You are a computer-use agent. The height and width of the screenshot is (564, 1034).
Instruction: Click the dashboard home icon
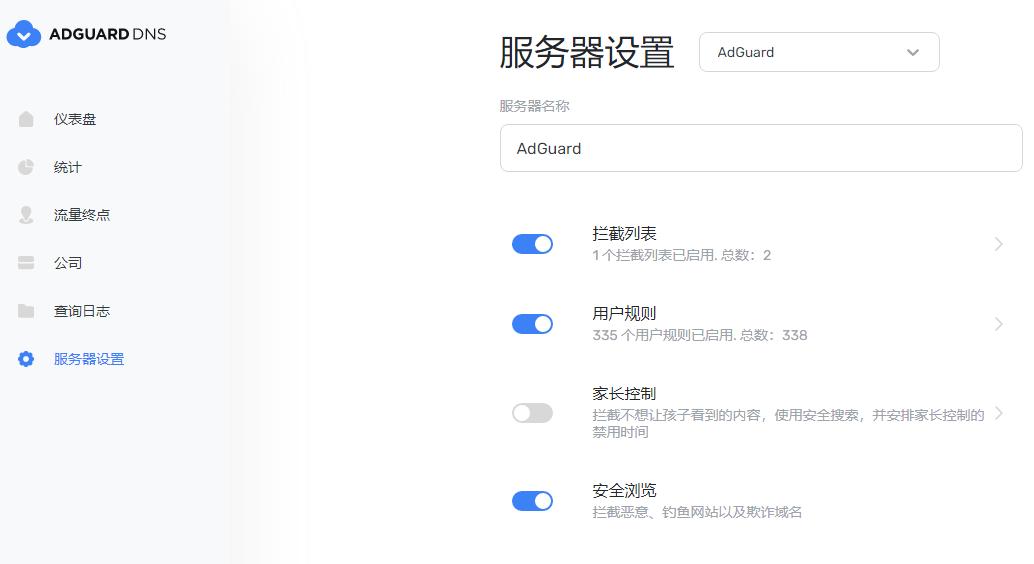click(x=26, y=119)
